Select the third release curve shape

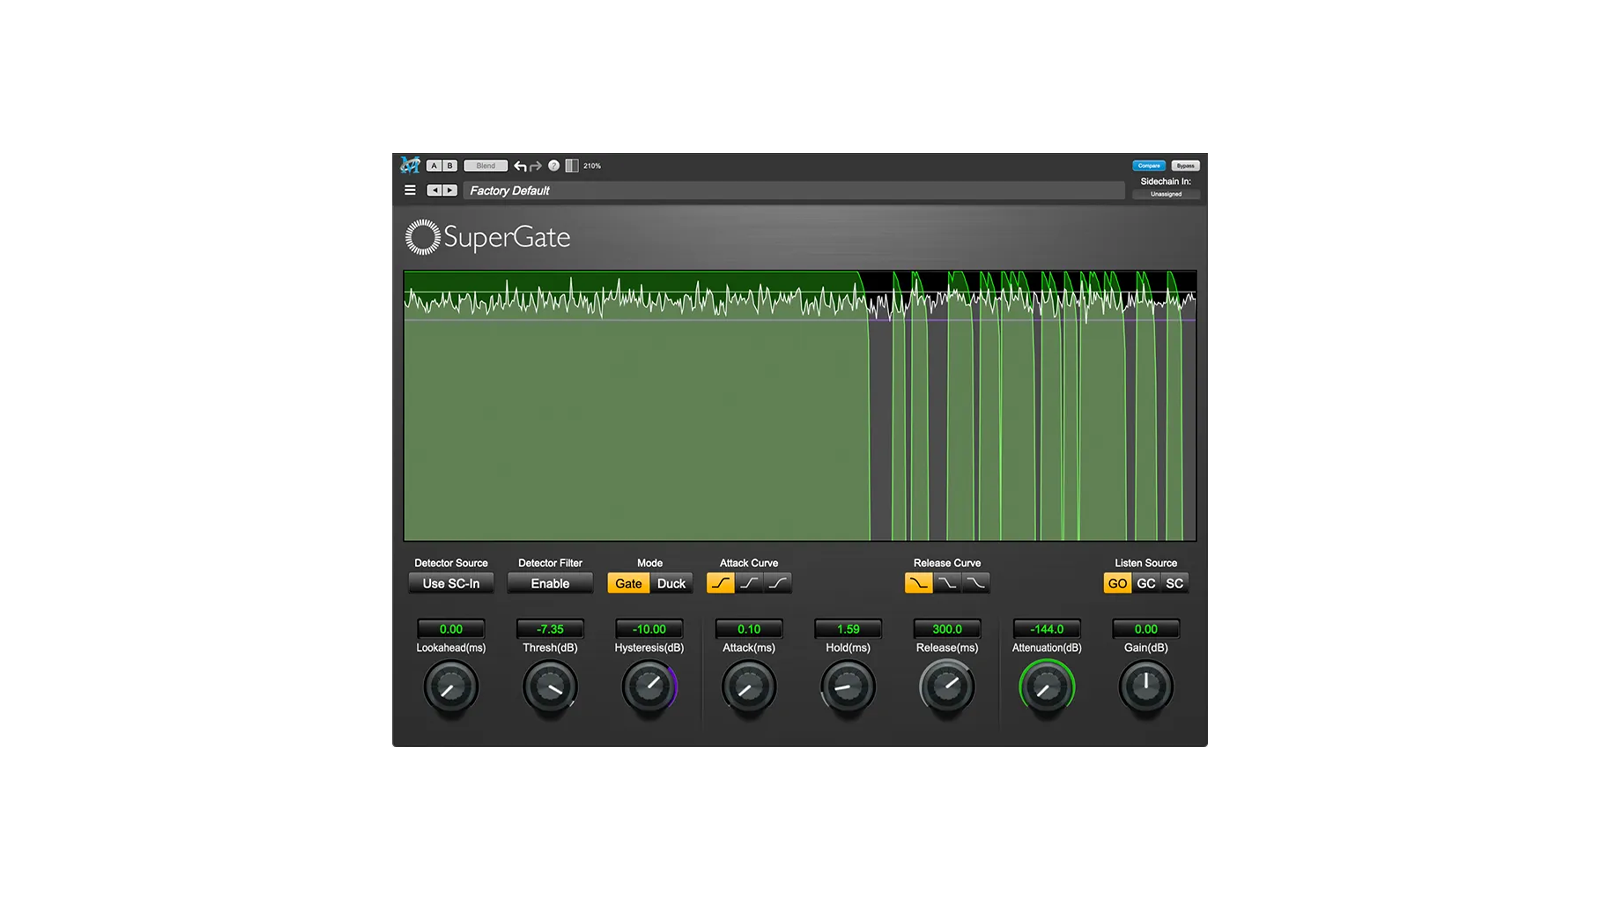coord(976,583)
